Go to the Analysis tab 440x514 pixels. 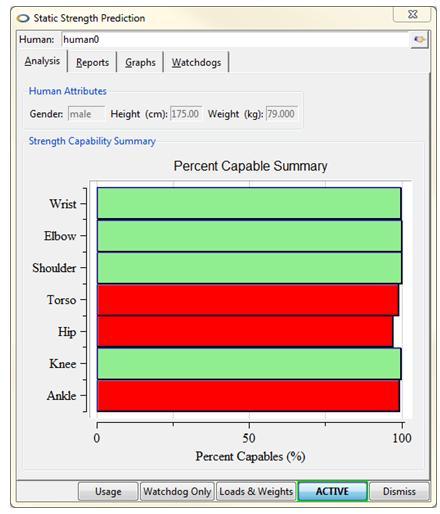(42, 61)
